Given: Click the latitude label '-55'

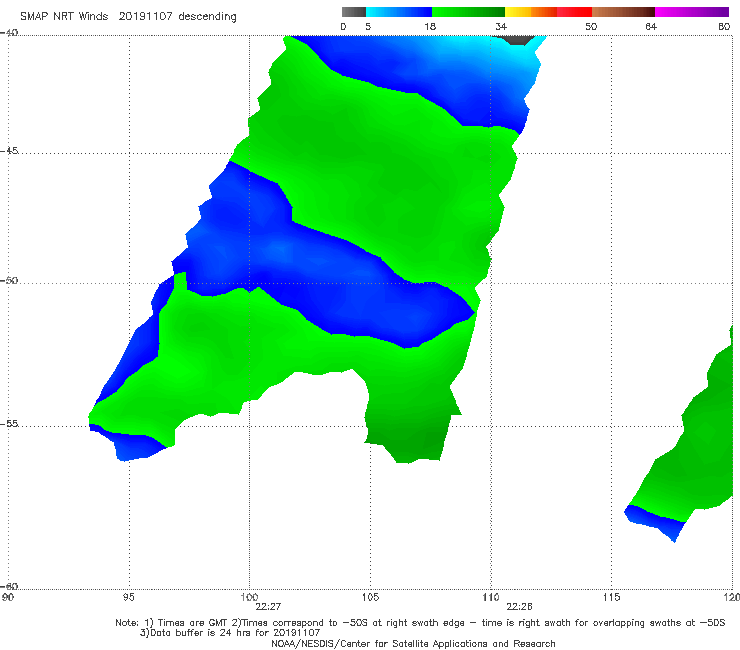Looking at the screenshot, I should (x=9, y=423).
